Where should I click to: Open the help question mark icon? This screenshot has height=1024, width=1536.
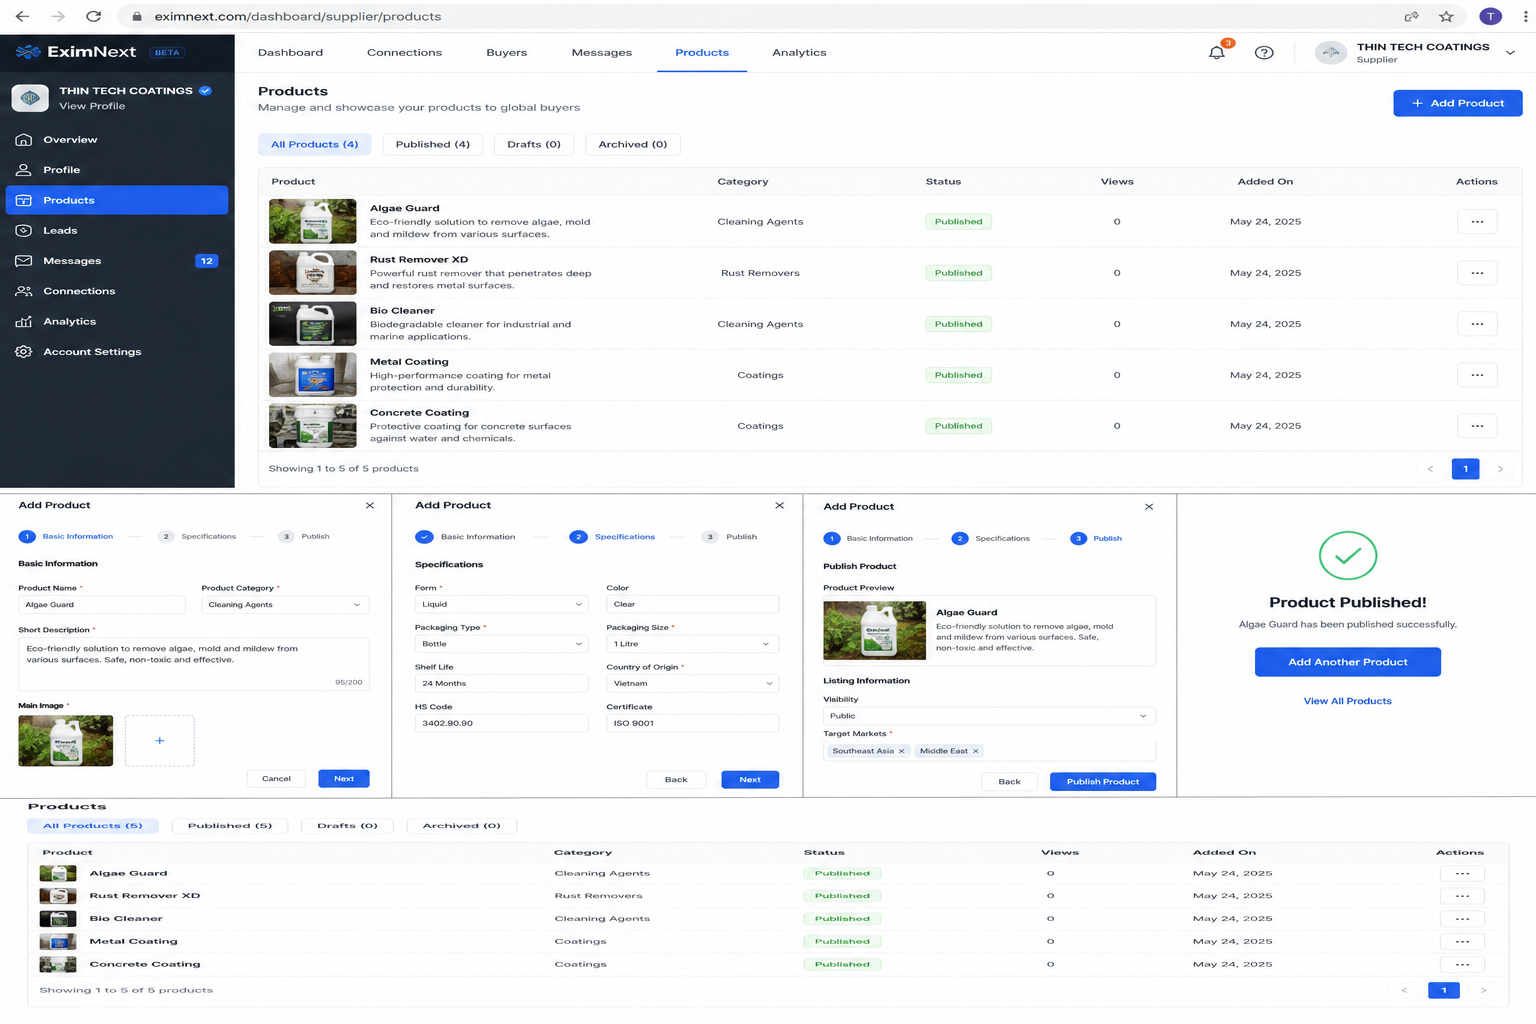pos(1264,52)
